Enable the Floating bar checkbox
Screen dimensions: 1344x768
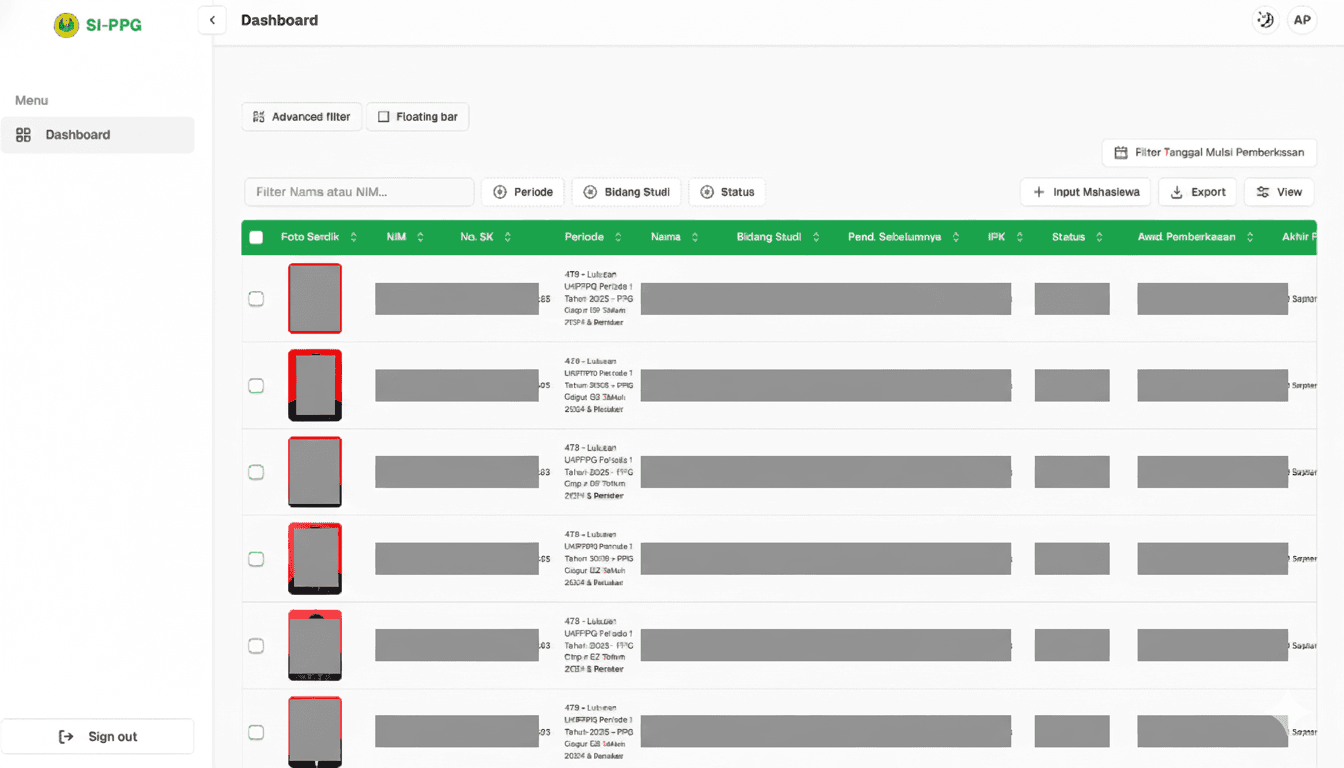383,117
